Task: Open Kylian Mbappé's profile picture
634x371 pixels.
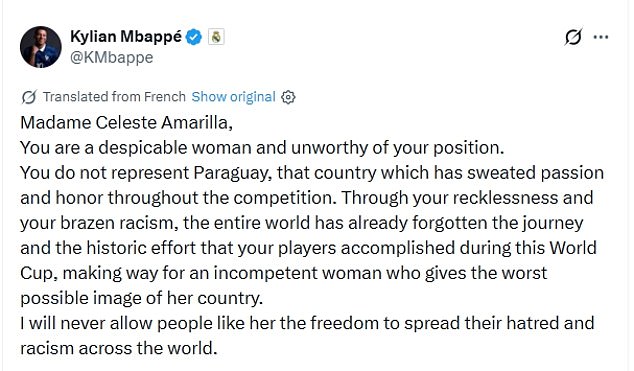Action: (x=40, y=47)
